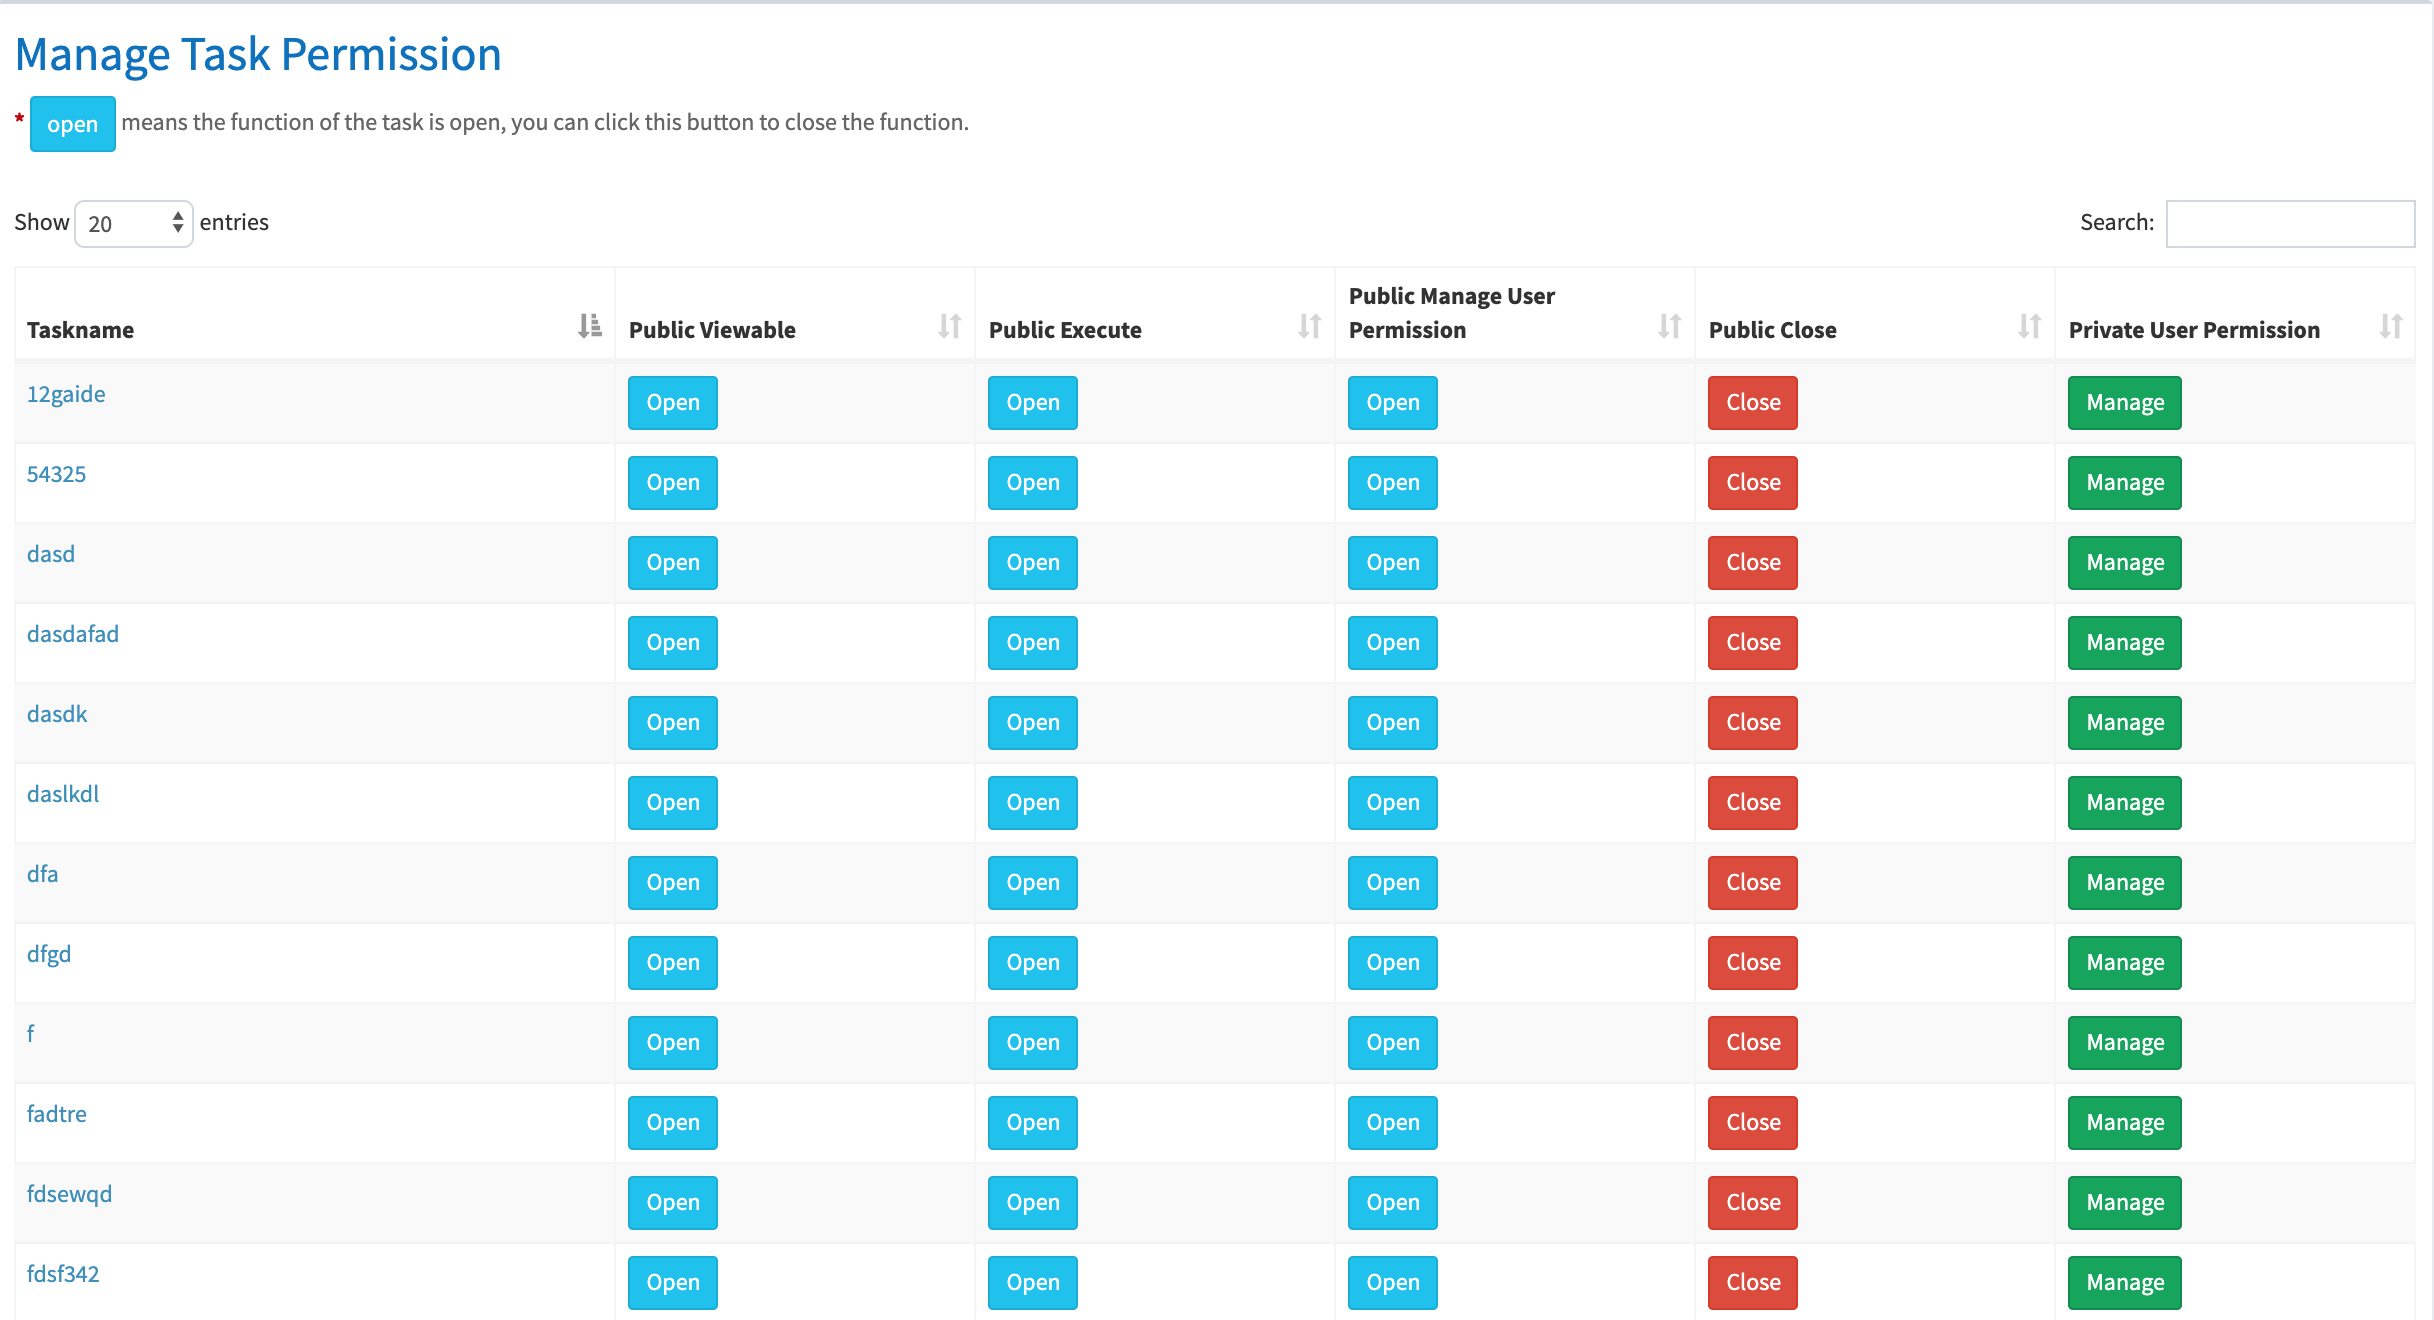Open the fdsewqd task link

pyautogui.click(x=69, y=1194)
